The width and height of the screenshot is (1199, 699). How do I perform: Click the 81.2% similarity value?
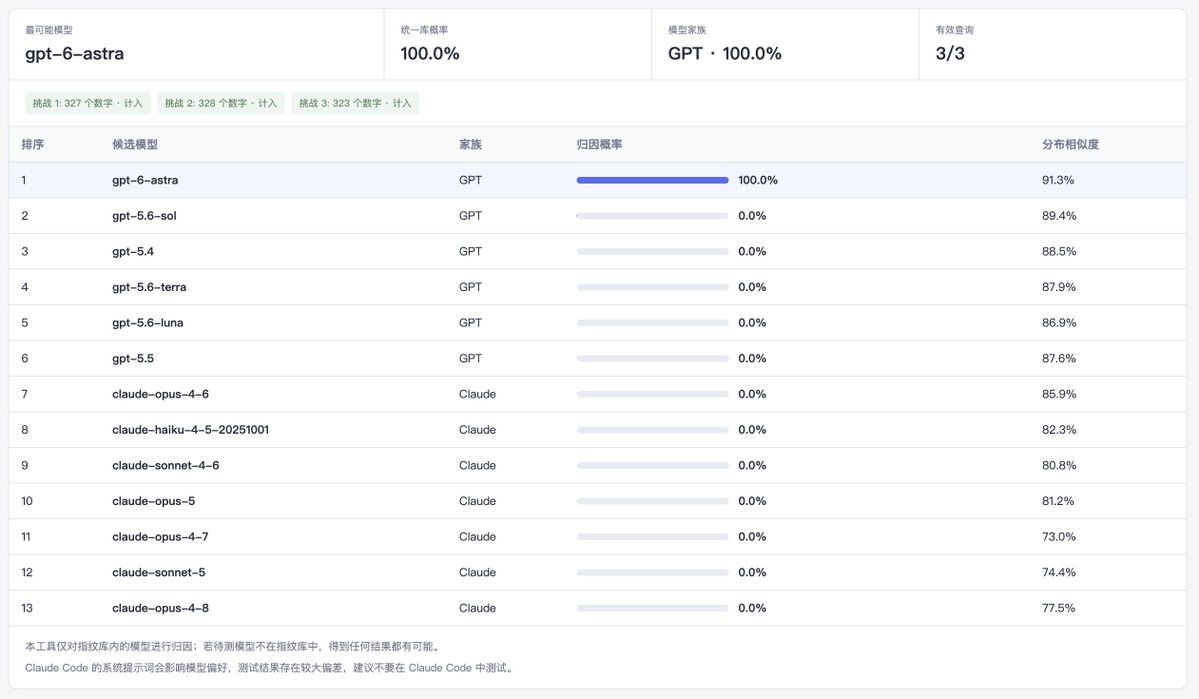click(1058, 501)
